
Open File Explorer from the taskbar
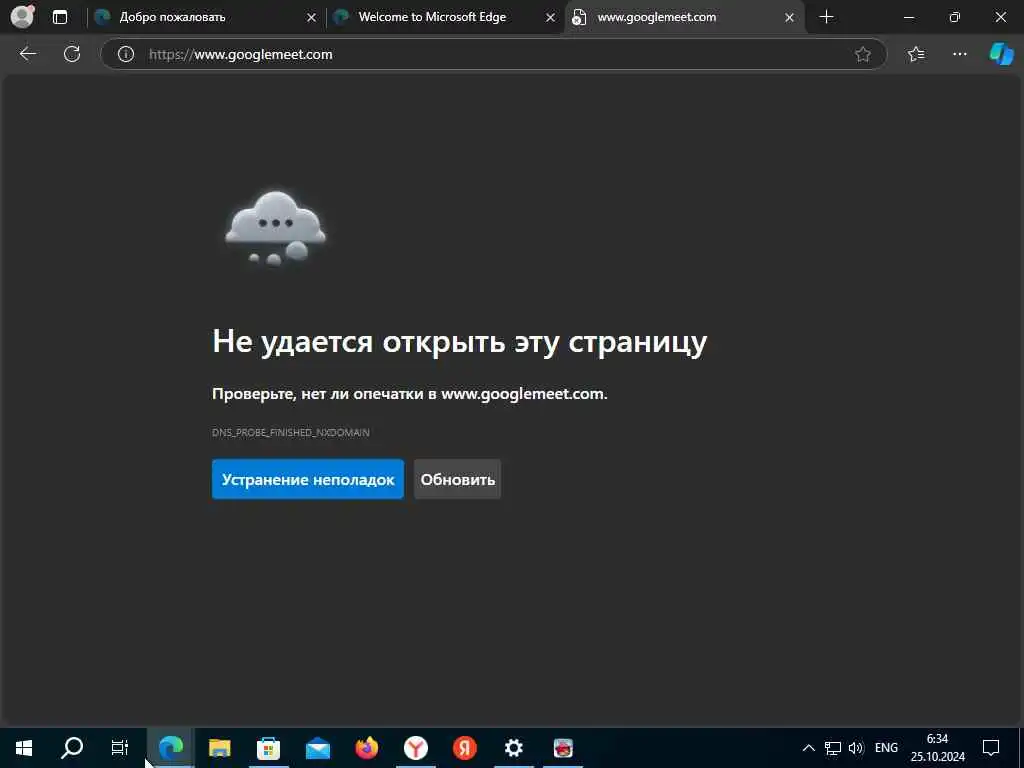point(219,748)
